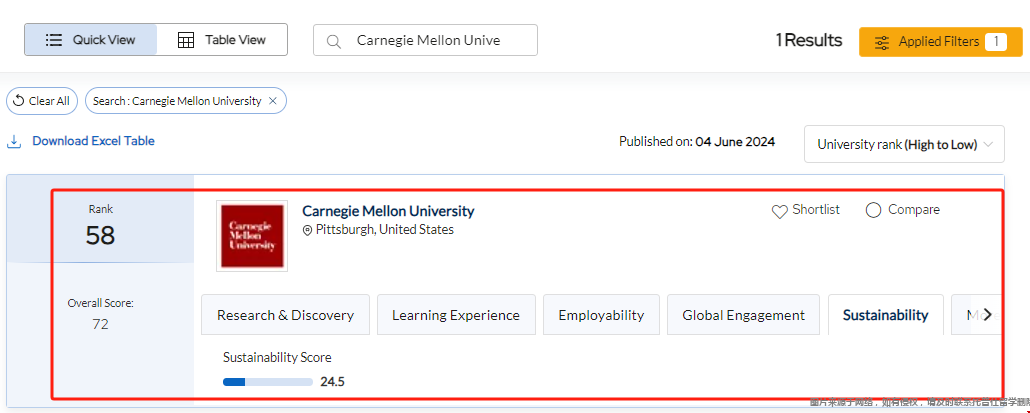Click the download arrow icon

click(x=14, y=142)
